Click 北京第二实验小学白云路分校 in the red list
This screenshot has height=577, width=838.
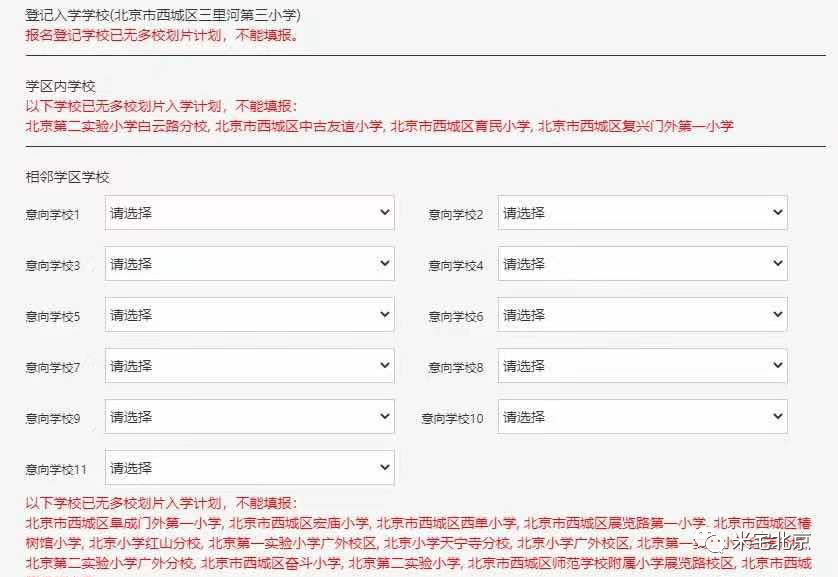(x=117, y=126)
